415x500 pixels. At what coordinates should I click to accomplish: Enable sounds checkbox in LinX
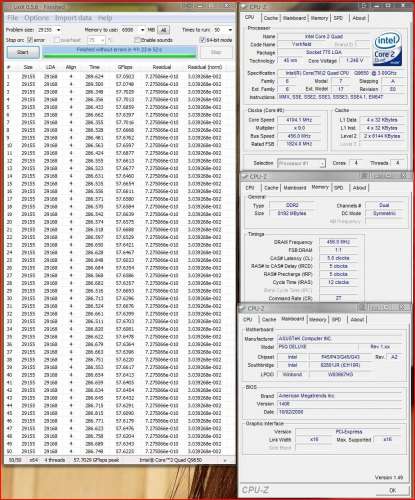[x=137, y=40]
